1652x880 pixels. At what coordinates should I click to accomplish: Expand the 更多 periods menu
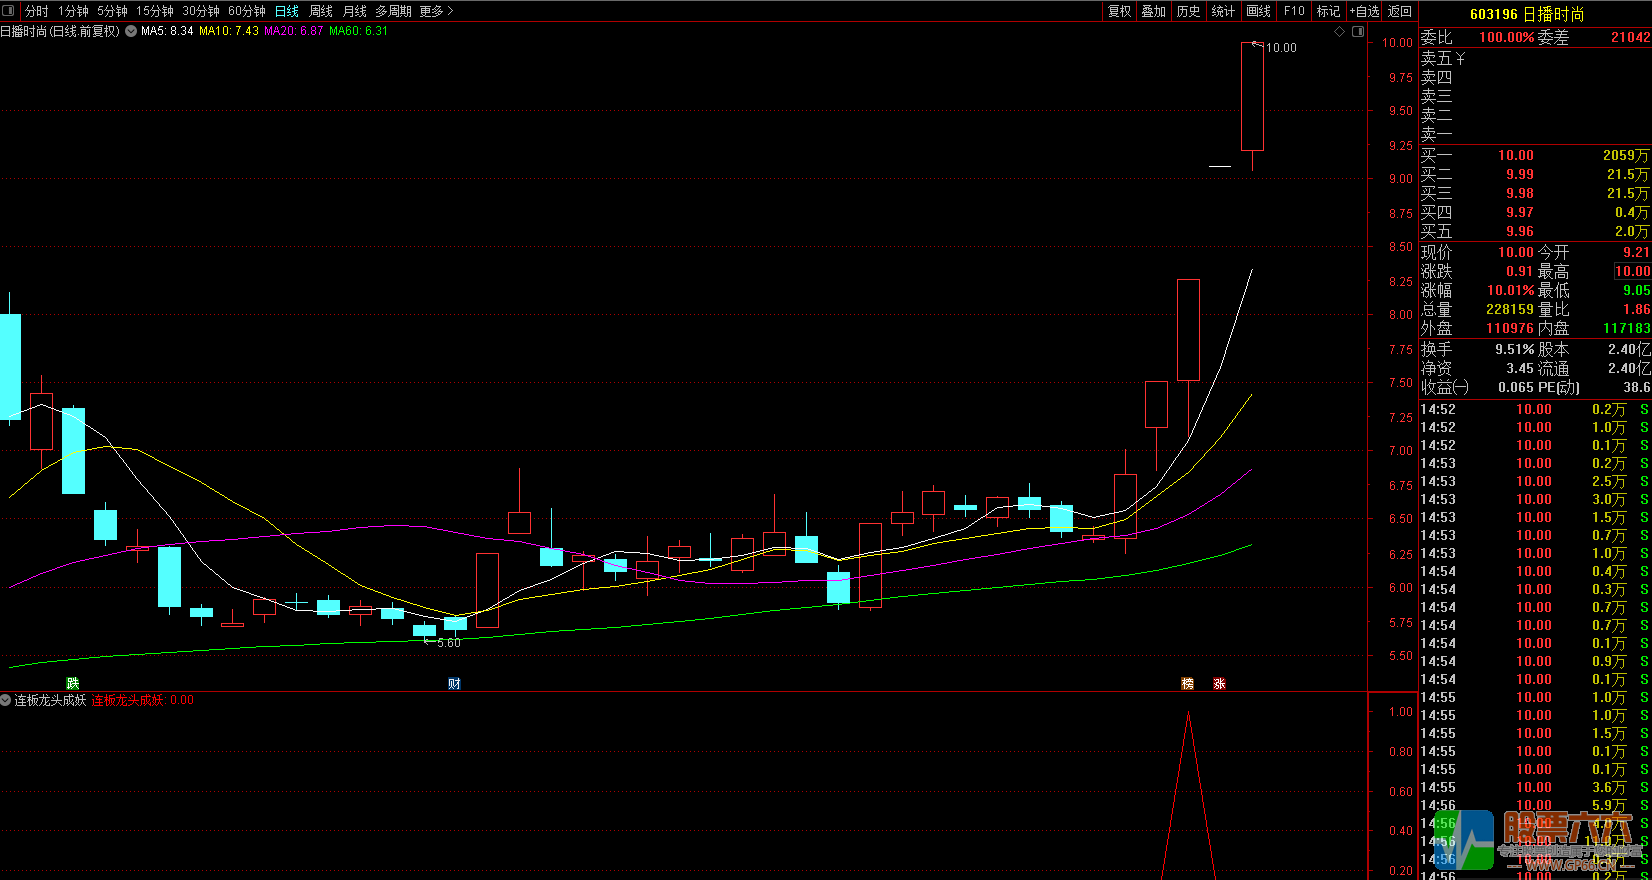(x=436, y=11)
